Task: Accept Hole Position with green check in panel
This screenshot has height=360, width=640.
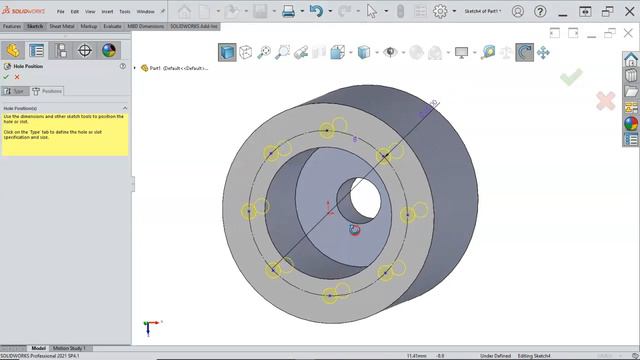Action: point(6,77)
